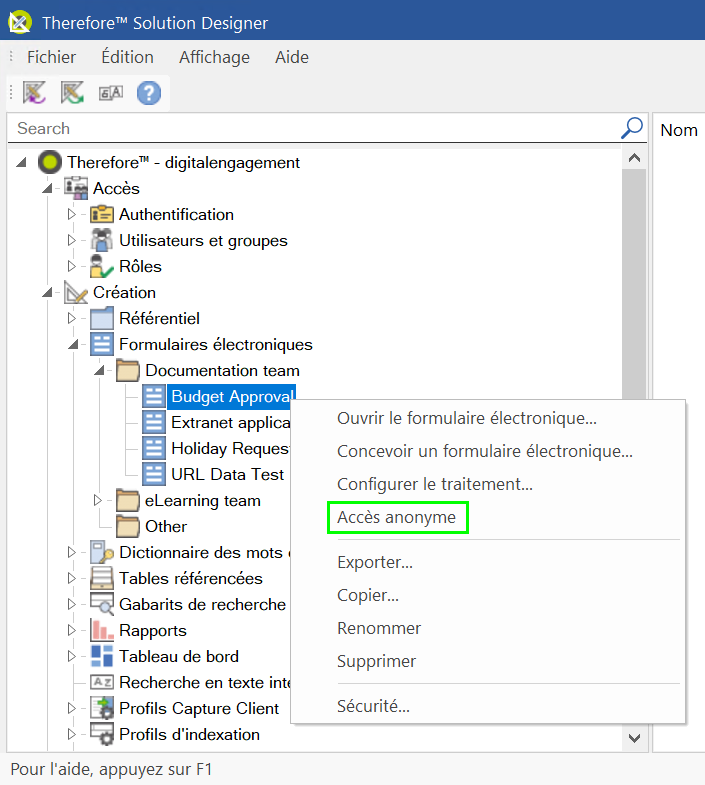
Task: Click the Formulaires électroniques form icon
Action: click(102, 344)
